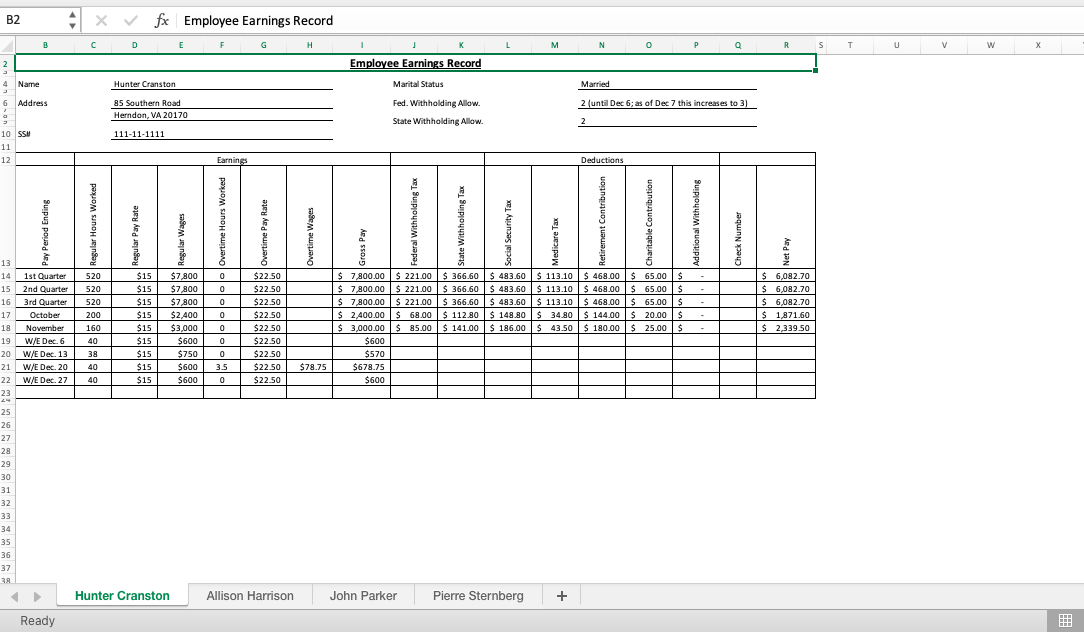
Task: Open the Name Box dropdown arrows
Action: click(72, 20)
